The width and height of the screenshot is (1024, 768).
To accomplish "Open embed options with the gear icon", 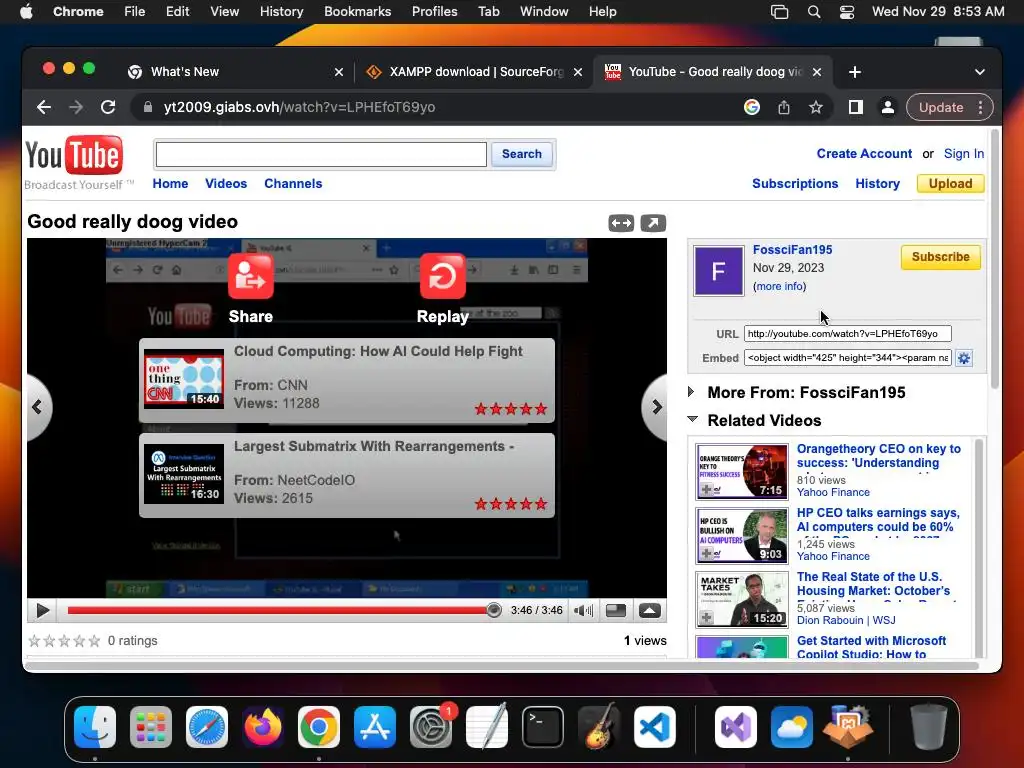I will (x=964, y=358).
